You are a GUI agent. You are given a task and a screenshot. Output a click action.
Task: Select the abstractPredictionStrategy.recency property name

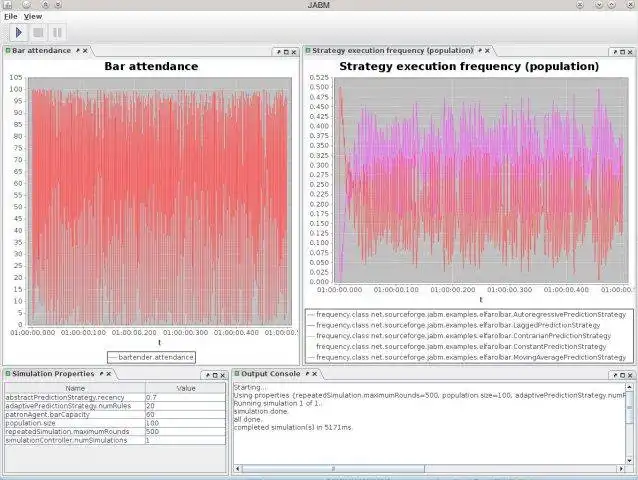coord(75,397)
